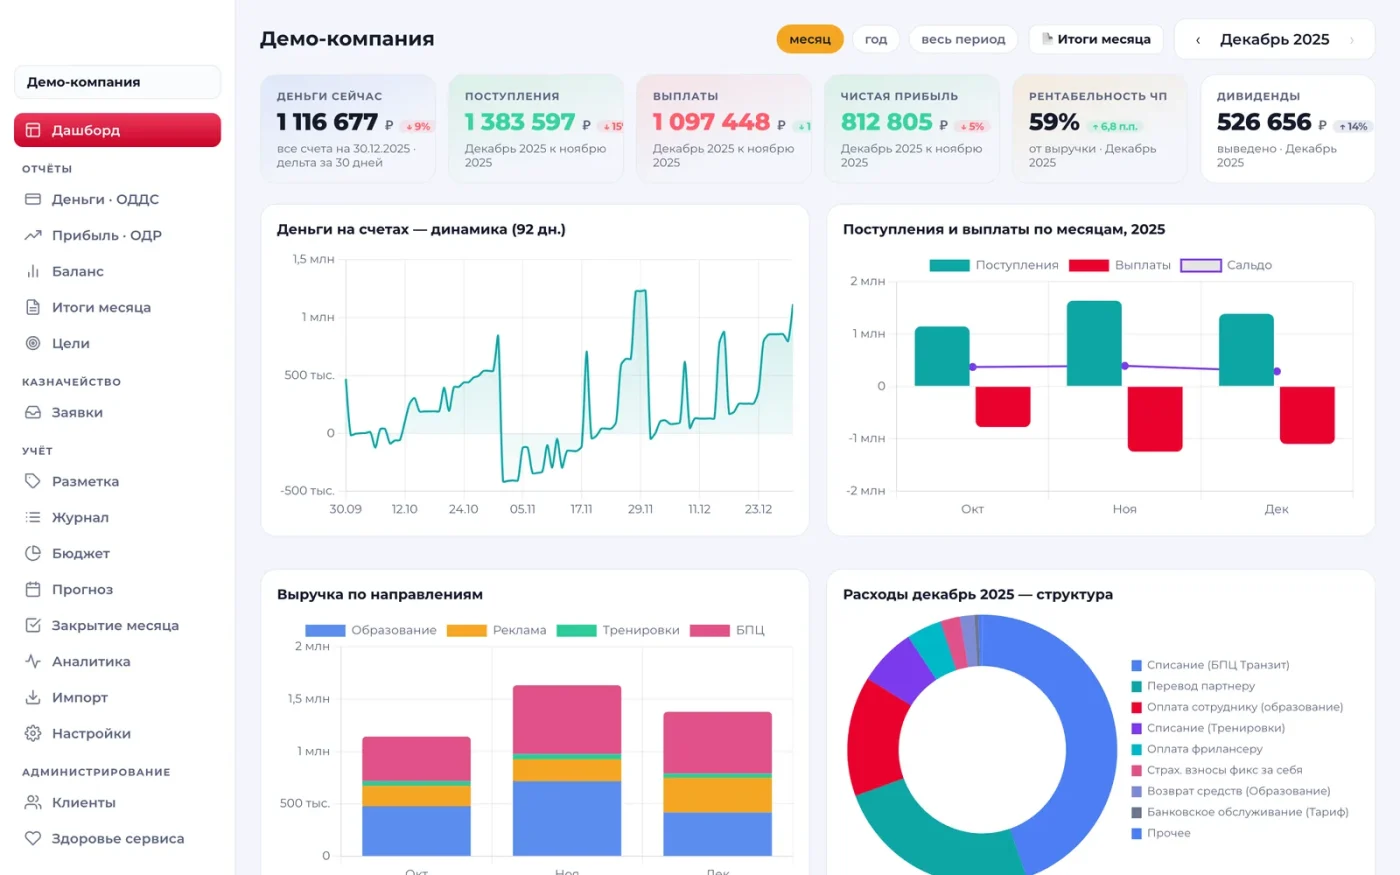Open Аналитика via its pulse-line icon

click(x=33, y=661)
